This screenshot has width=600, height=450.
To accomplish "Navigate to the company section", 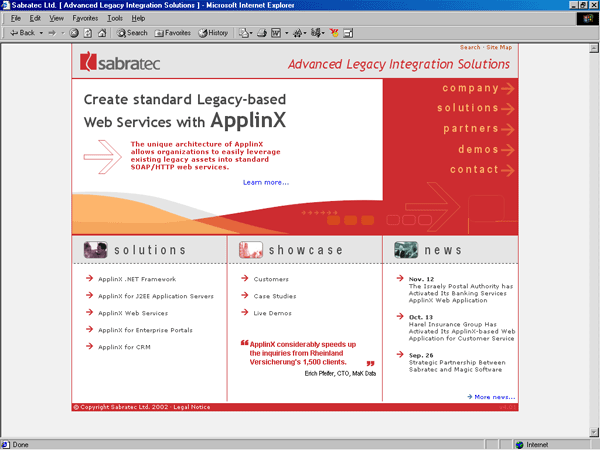I will coord(478,88).
